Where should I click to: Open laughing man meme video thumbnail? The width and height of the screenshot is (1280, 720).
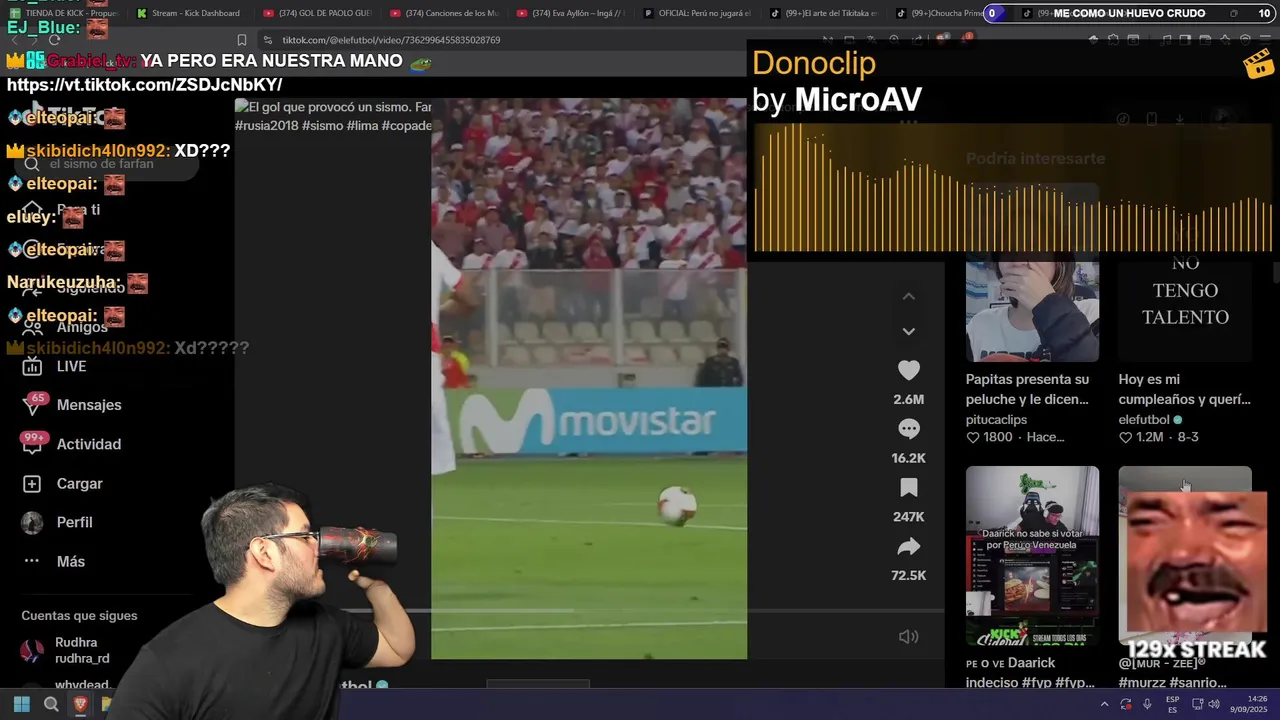[x=1185, y=556]
